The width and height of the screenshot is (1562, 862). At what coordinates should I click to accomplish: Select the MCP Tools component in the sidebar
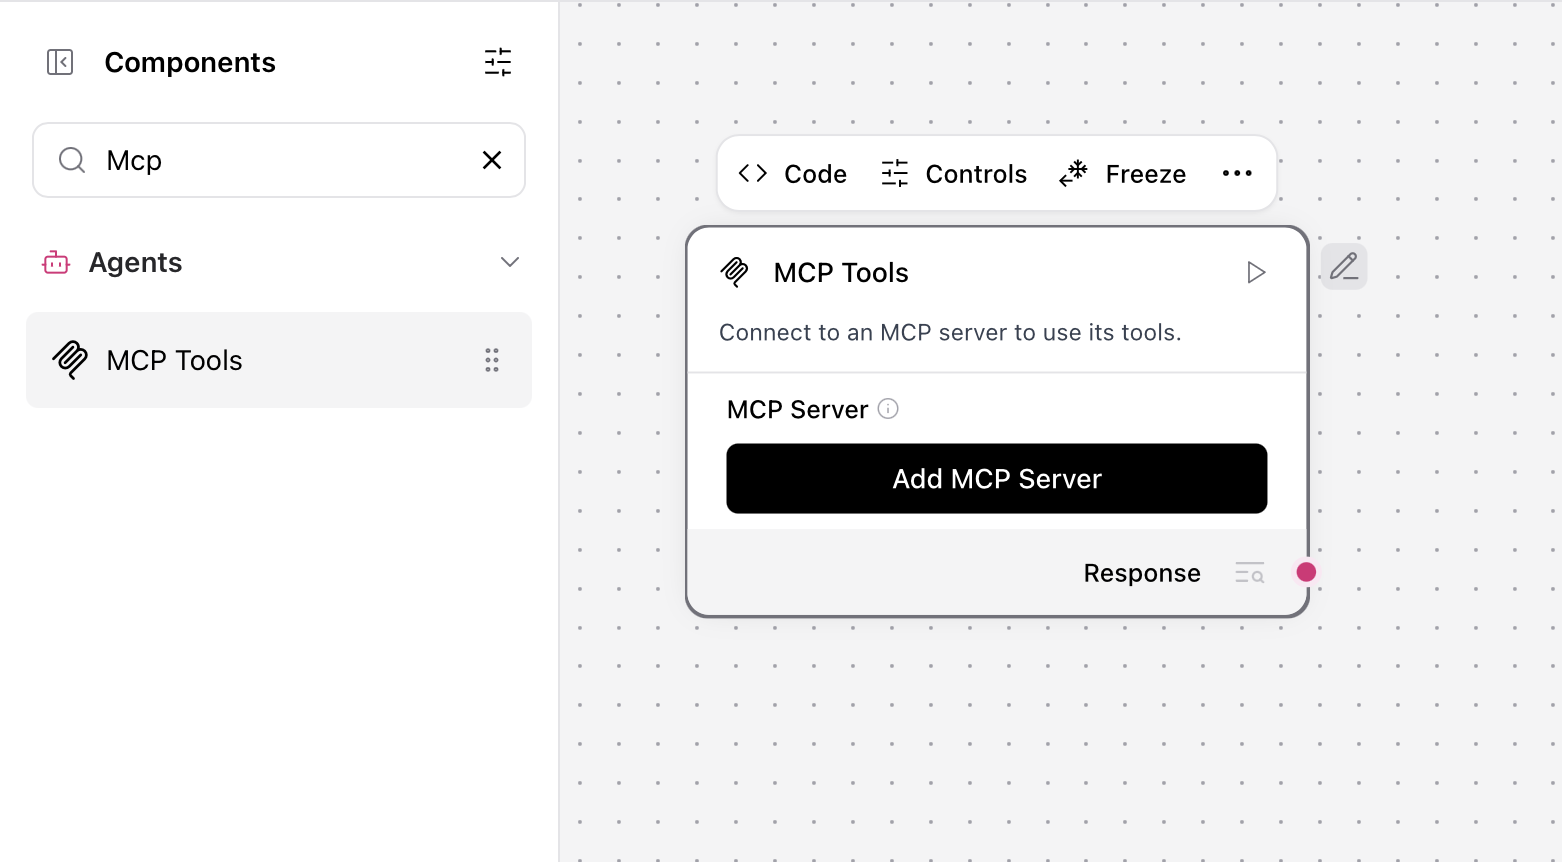175,360
